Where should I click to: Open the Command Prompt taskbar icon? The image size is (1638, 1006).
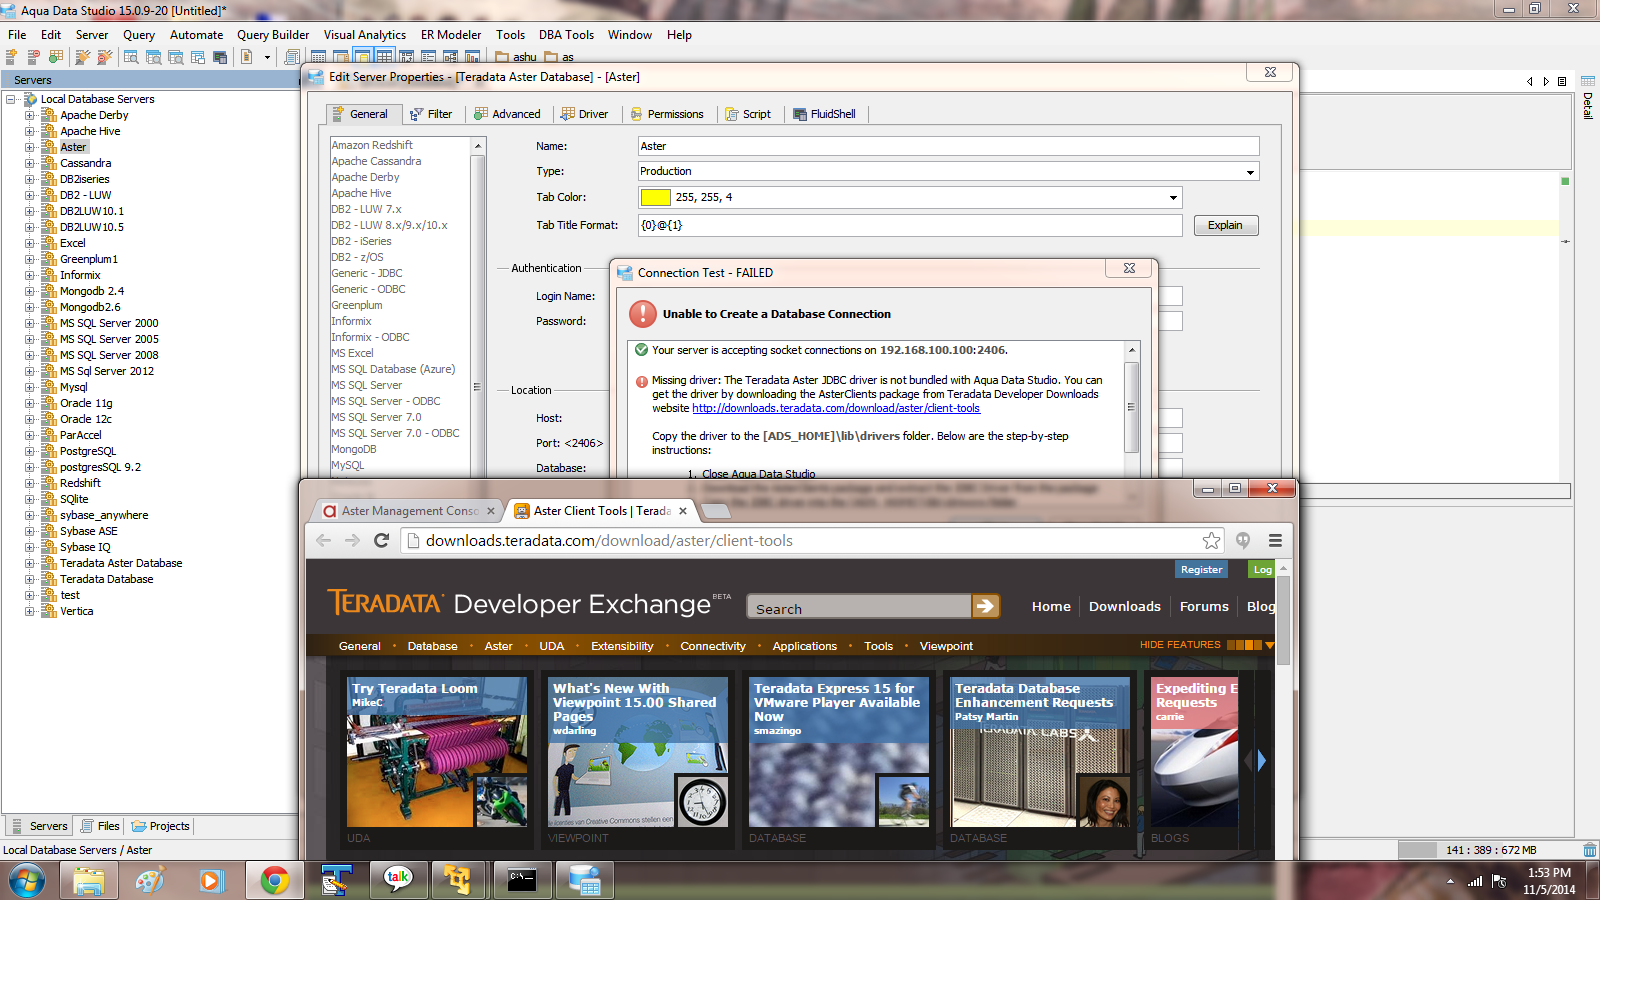click(x=522, y=881)
